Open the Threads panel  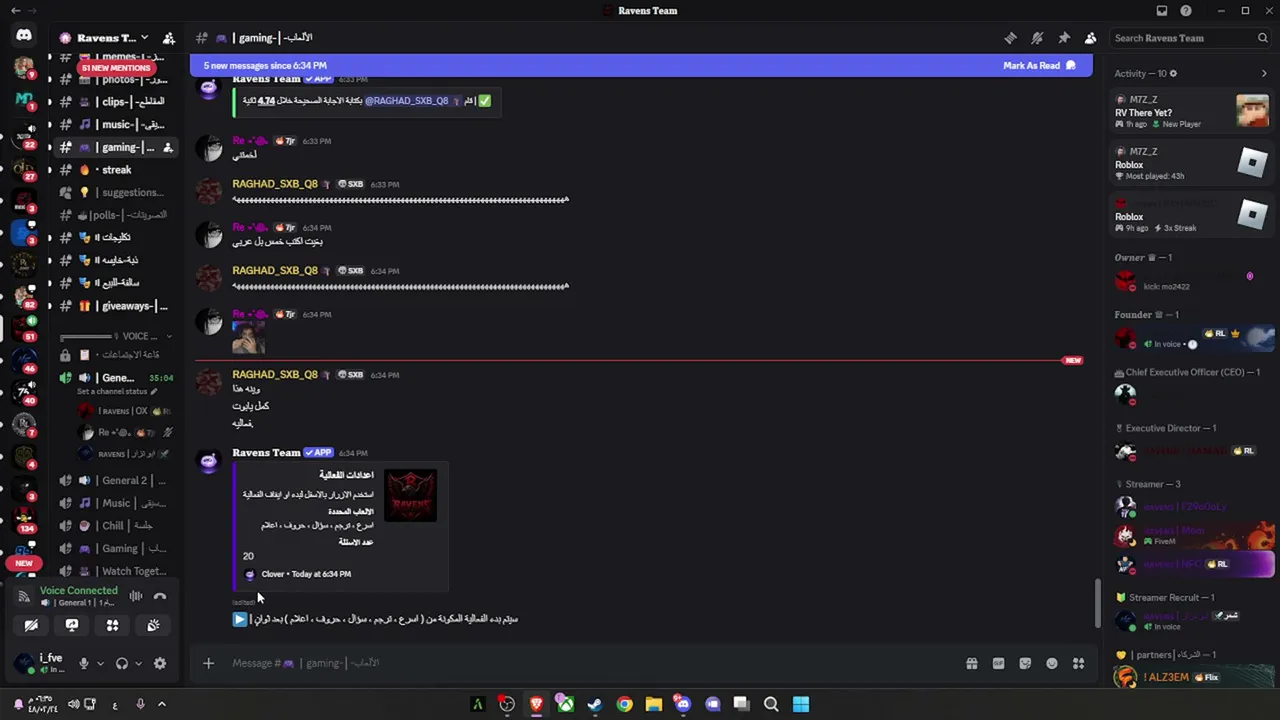[1010, 38]
